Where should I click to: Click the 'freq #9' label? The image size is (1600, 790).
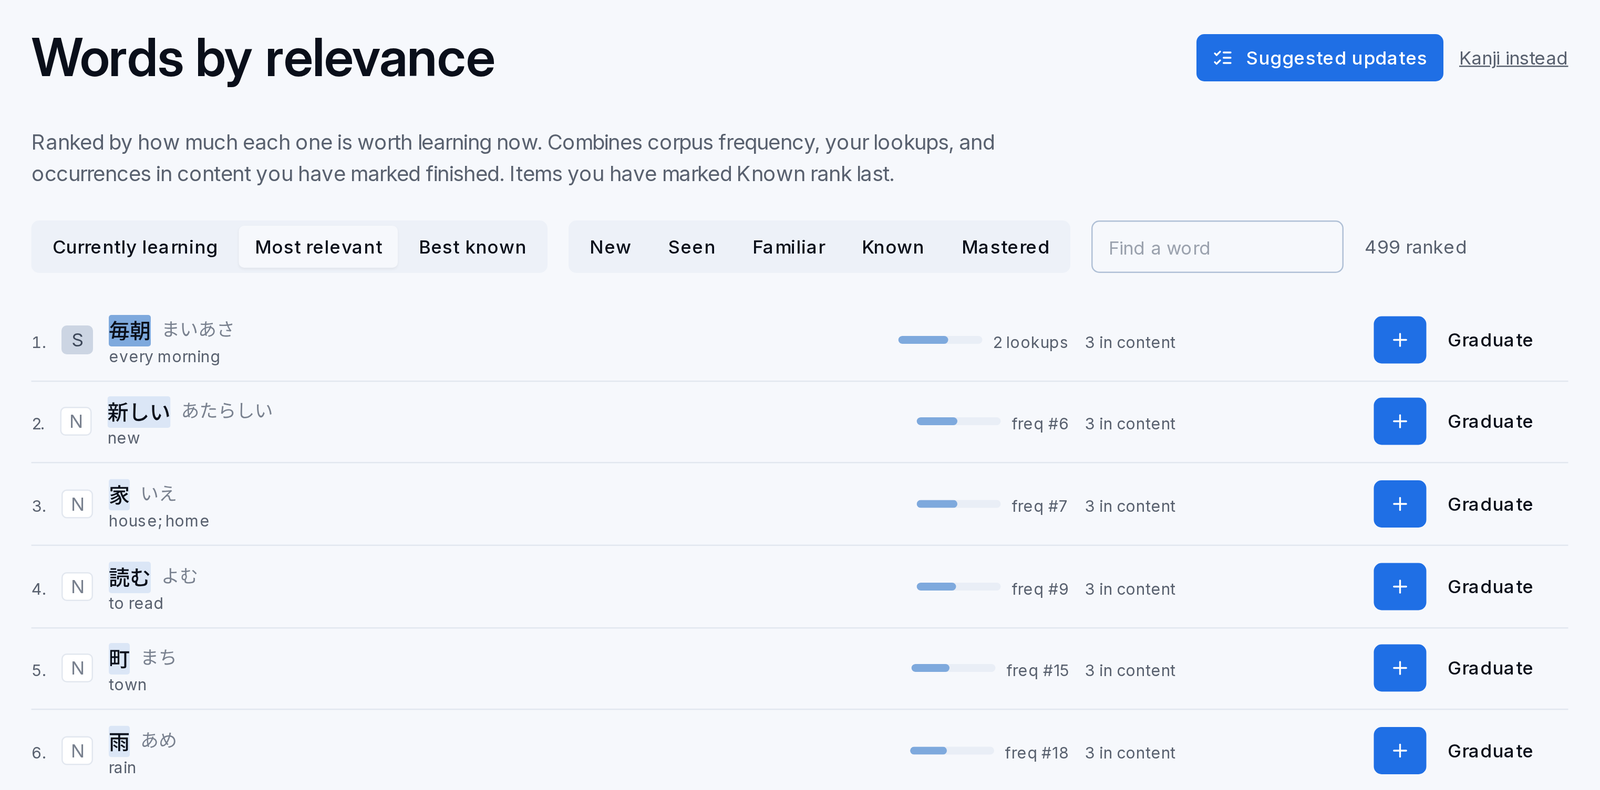pos(1040,589)
